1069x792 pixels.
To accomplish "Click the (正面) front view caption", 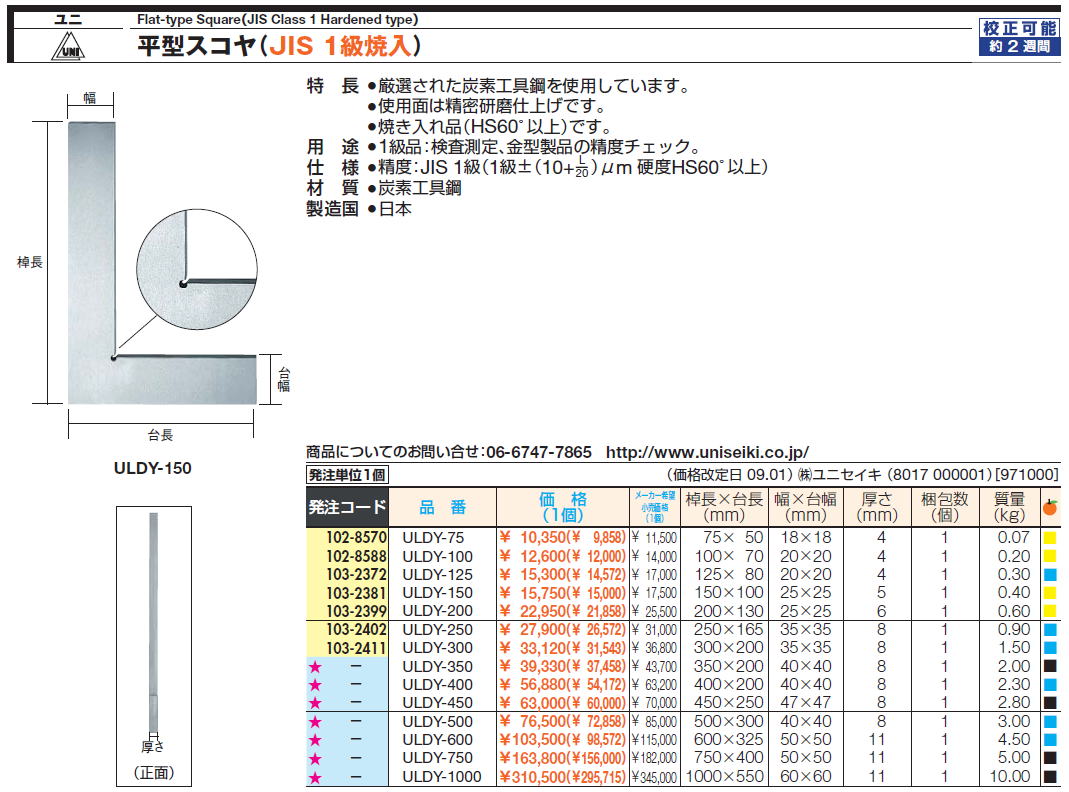I will 153,773.
